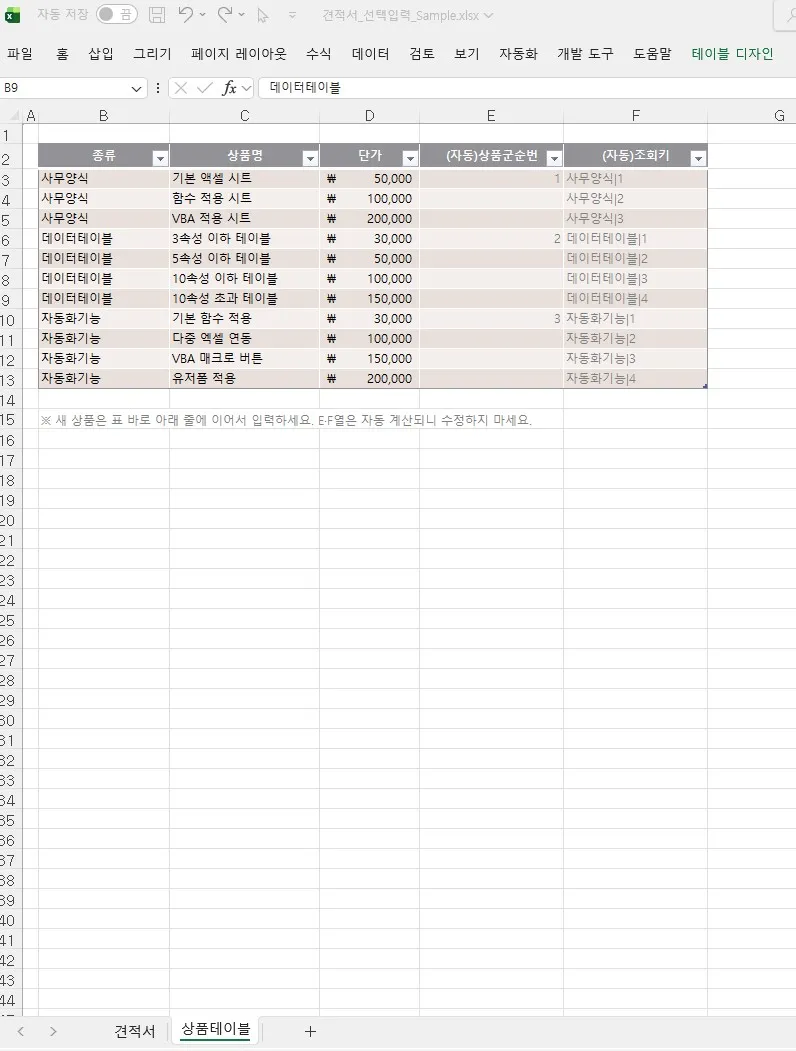The height and width of the screenshot is (1051, 796).
Task: Open the 데이터 ribbon tab
Action: [371, 54]
